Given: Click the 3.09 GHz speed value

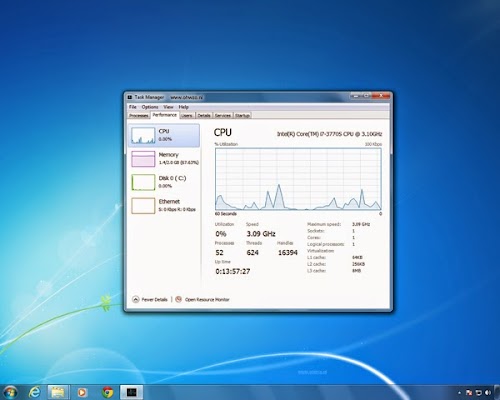Looking at the screenshot, I should [x=261, y=234].
